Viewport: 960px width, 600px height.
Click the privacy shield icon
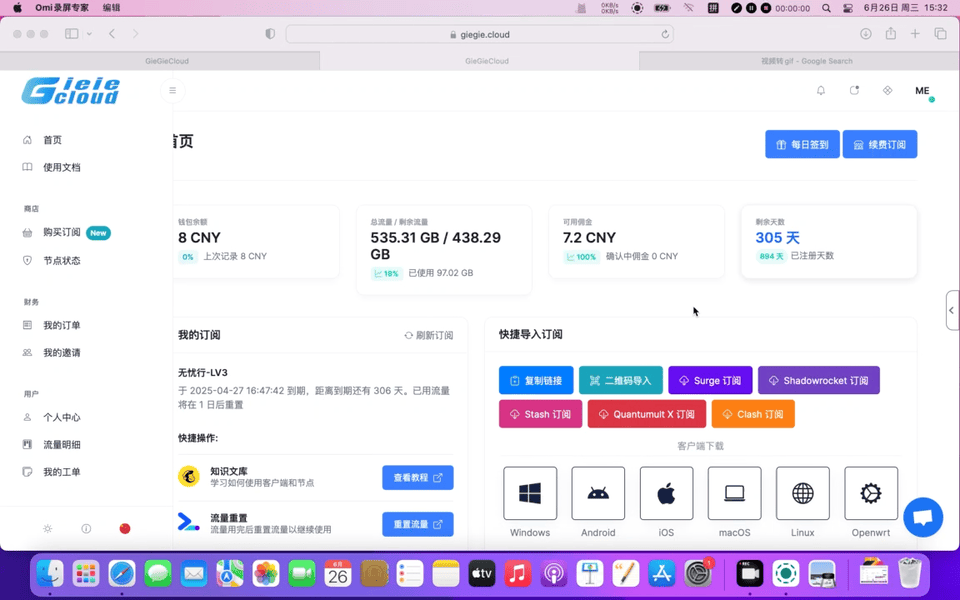(270, 34)
